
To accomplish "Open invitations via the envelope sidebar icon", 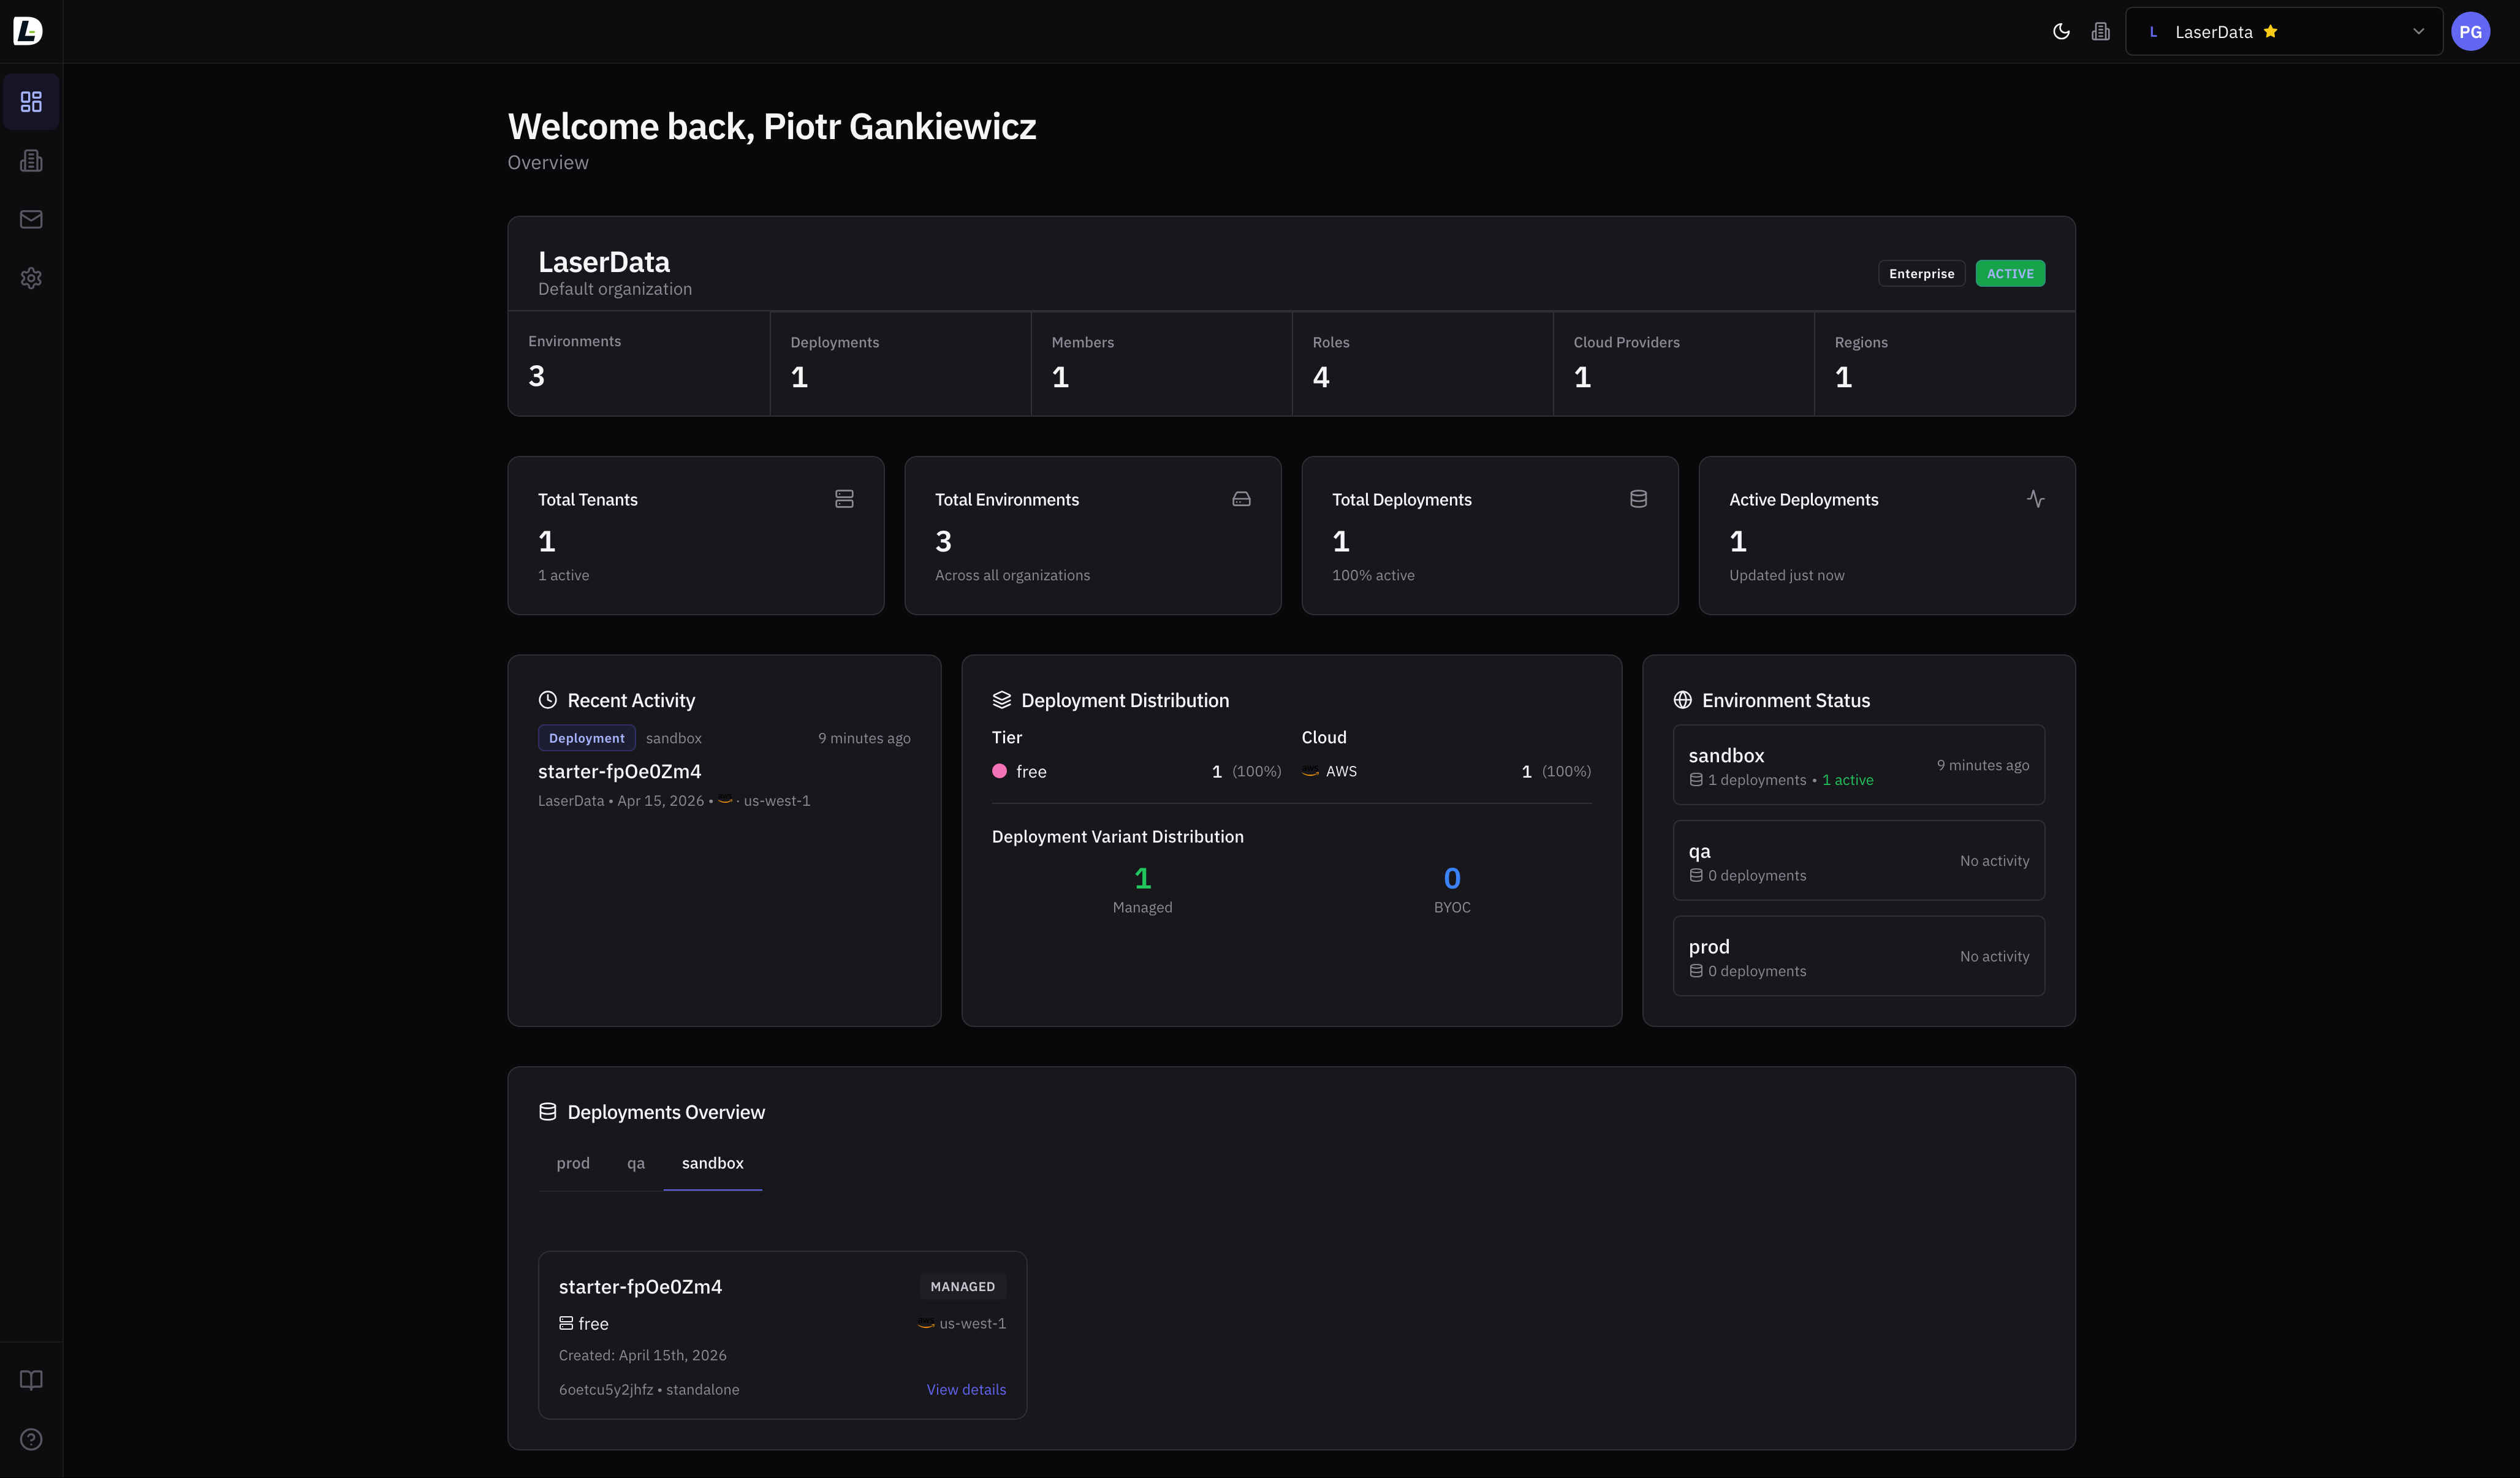I will [31, 219].
